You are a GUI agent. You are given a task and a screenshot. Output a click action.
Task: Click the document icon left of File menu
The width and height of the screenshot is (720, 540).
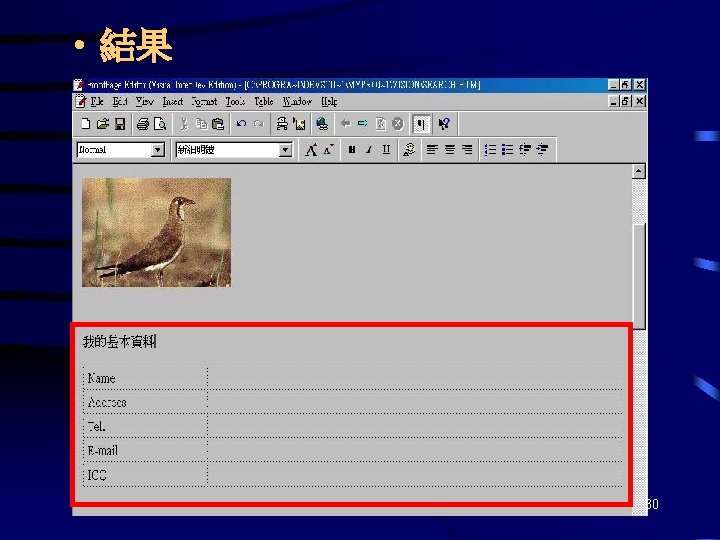point(81,101)
